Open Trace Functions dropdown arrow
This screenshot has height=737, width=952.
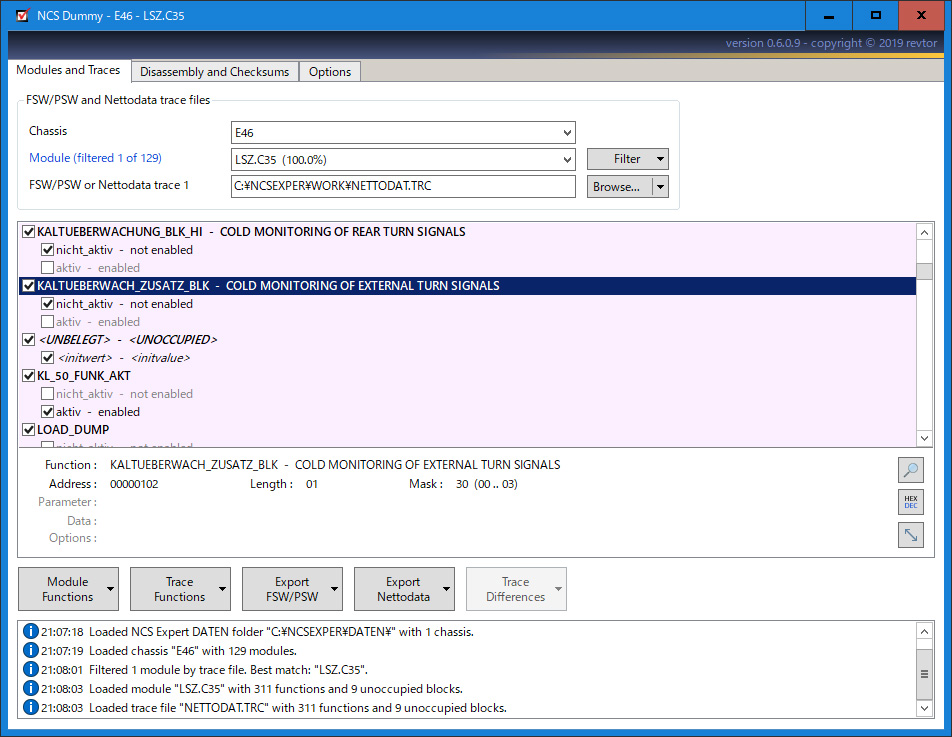pos(222,589)
